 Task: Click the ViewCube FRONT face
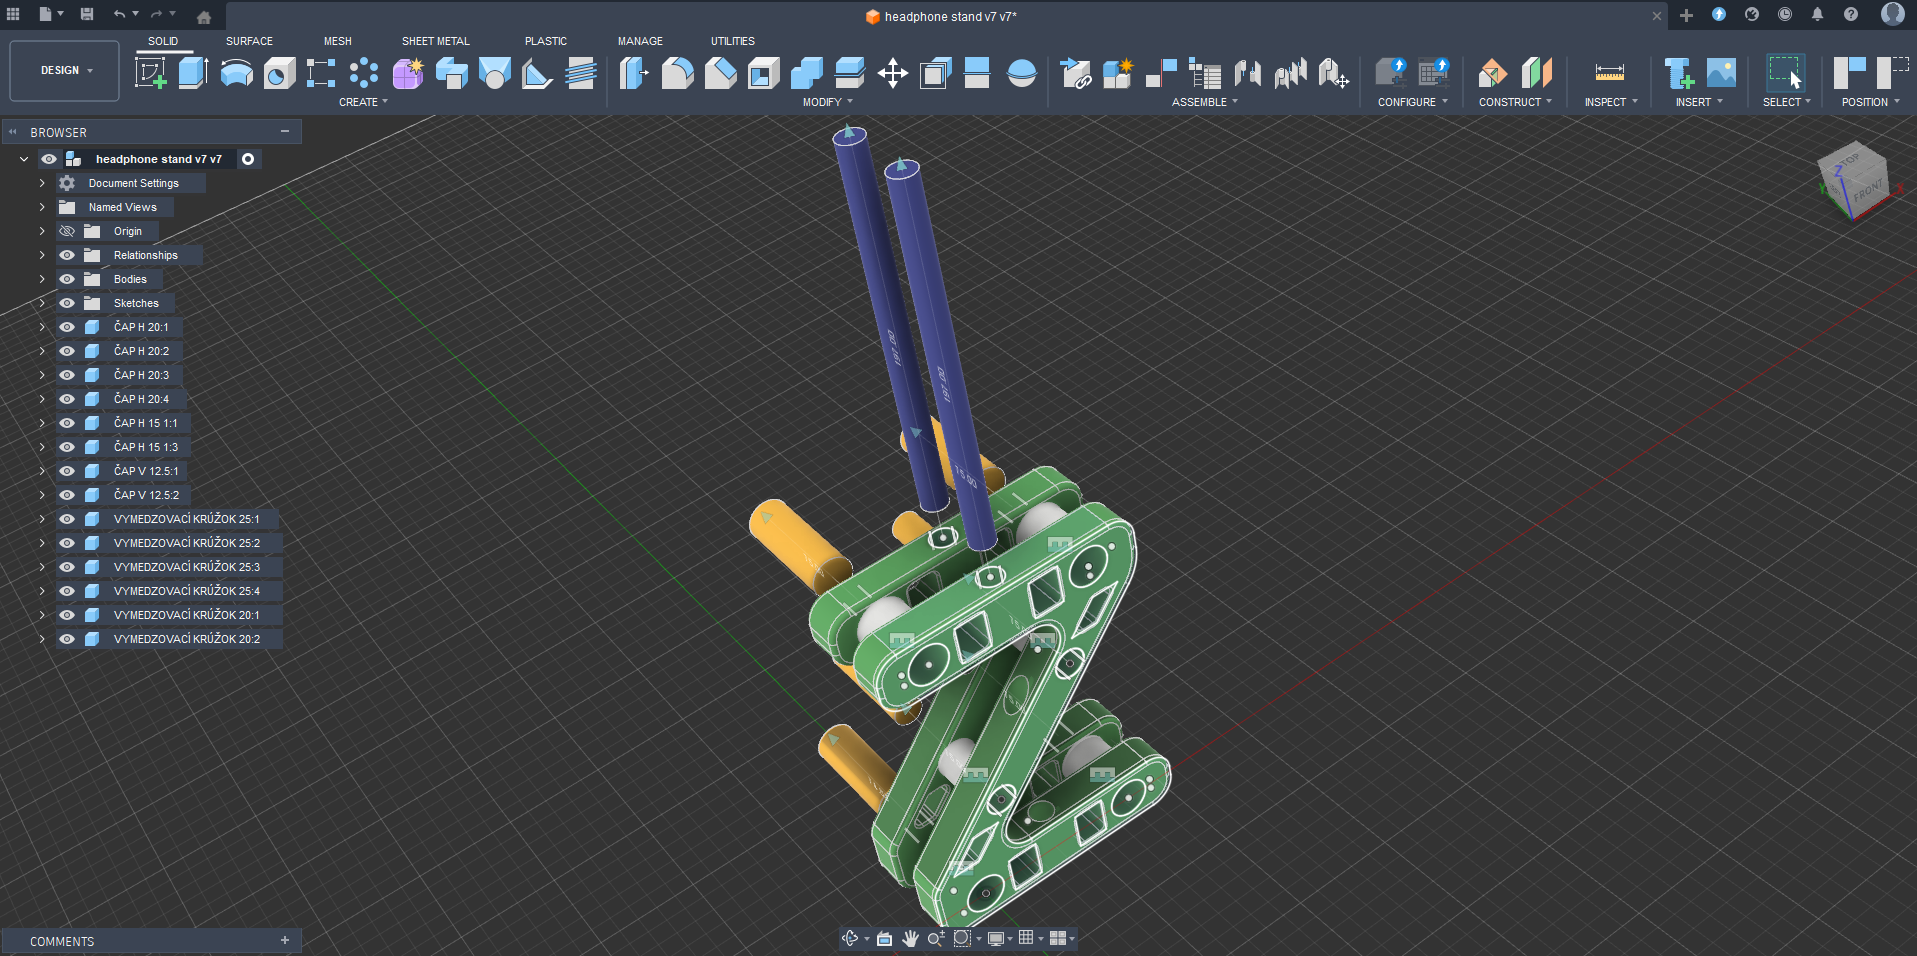[x=1866, y=190]
